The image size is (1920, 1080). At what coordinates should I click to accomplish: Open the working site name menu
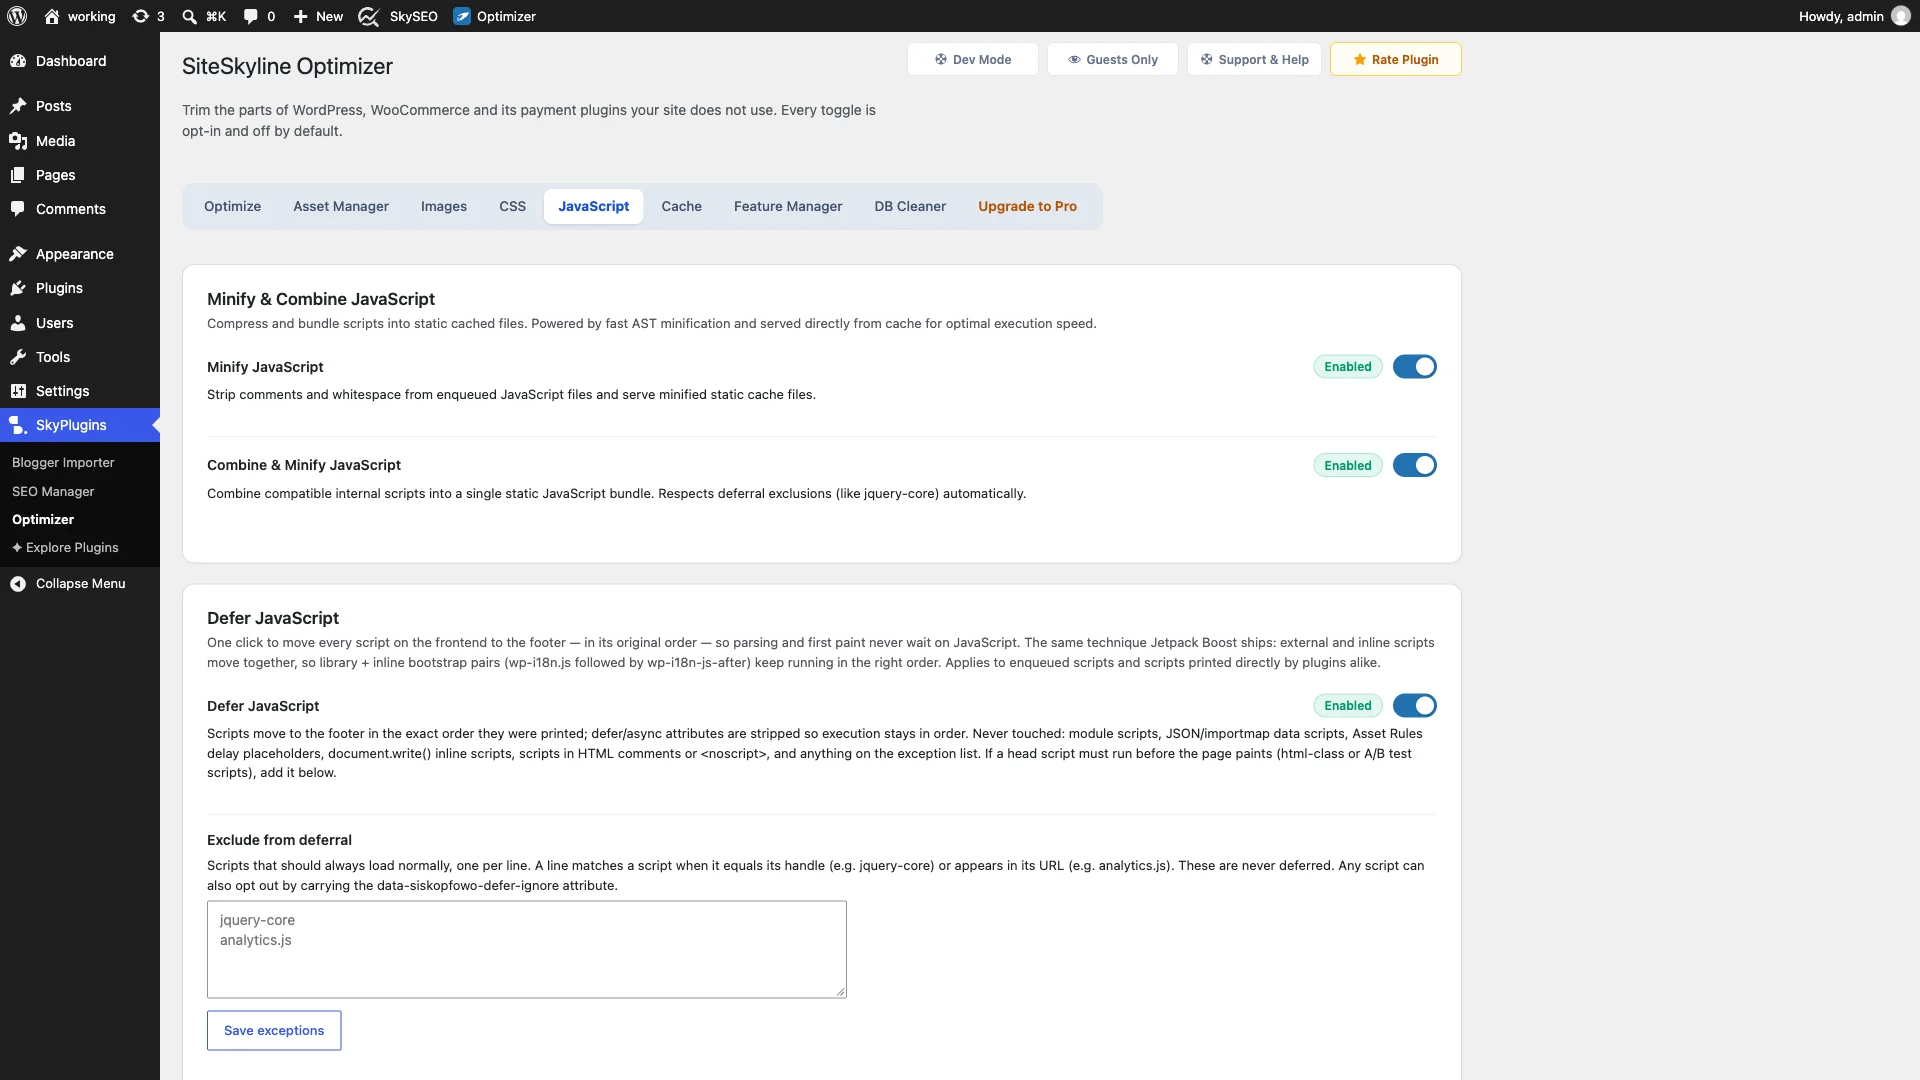pos(80,16)
